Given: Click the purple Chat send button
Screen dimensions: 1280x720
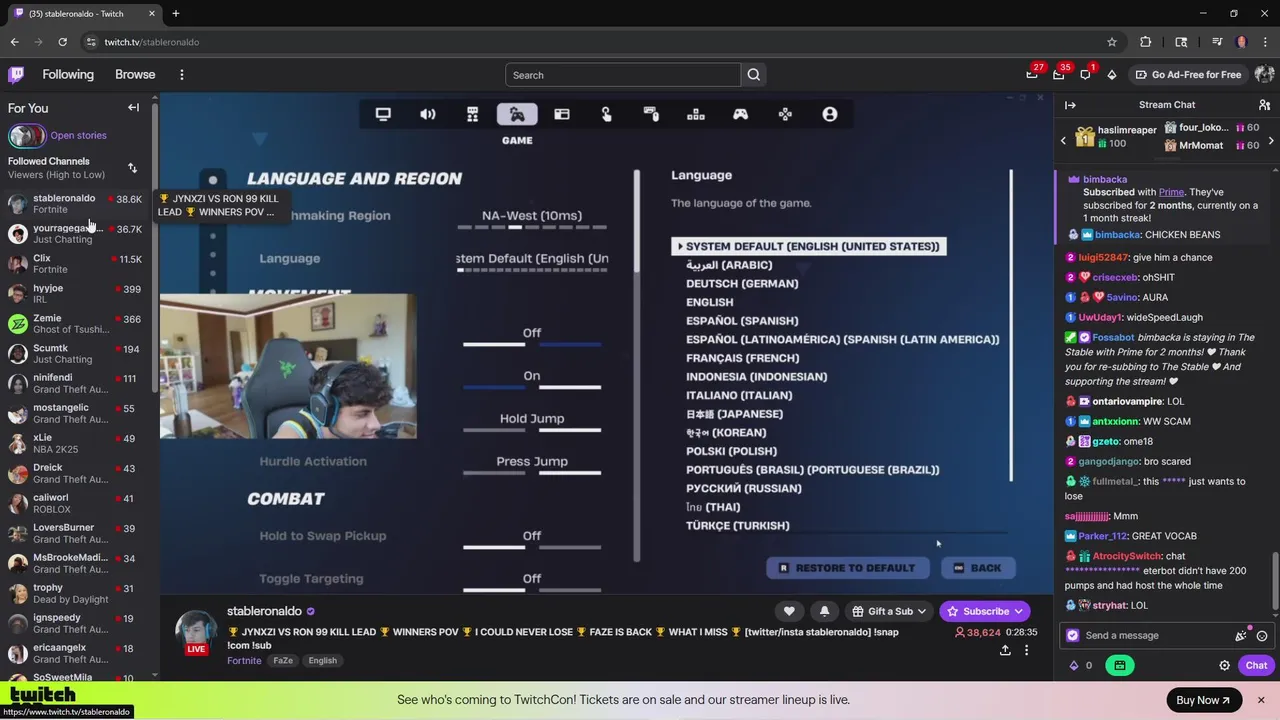Looking at the screenshot, I should coord(1256,665).
